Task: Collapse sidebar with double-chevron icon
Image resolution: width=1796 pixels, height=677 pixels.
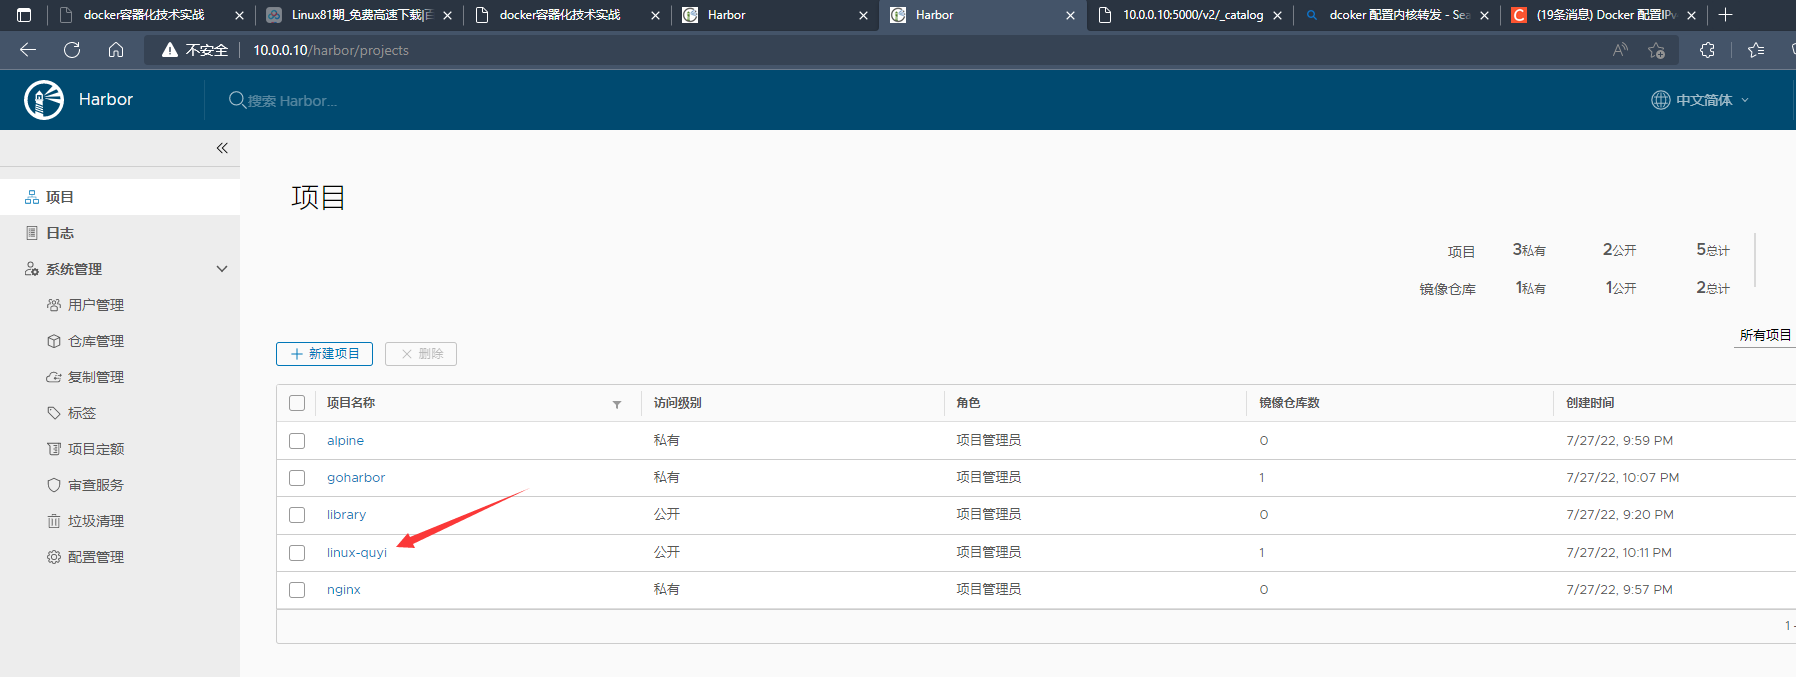Action: click(x=222, y=148)
